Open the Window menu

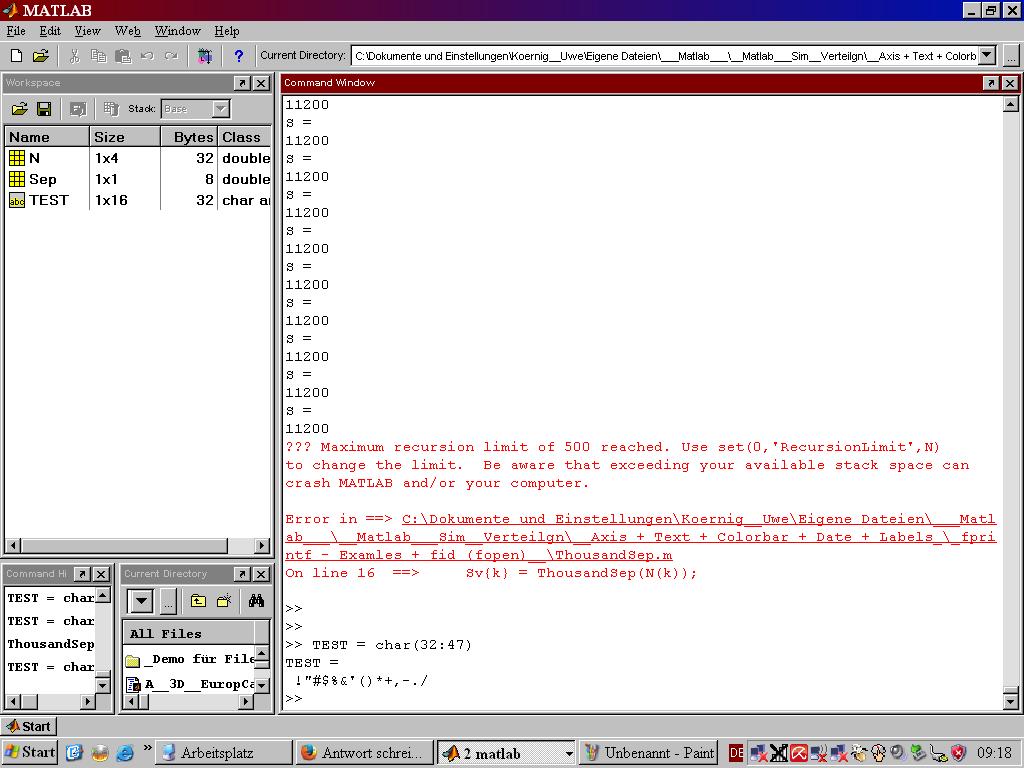pyautogui.click(x=177, y=31)
